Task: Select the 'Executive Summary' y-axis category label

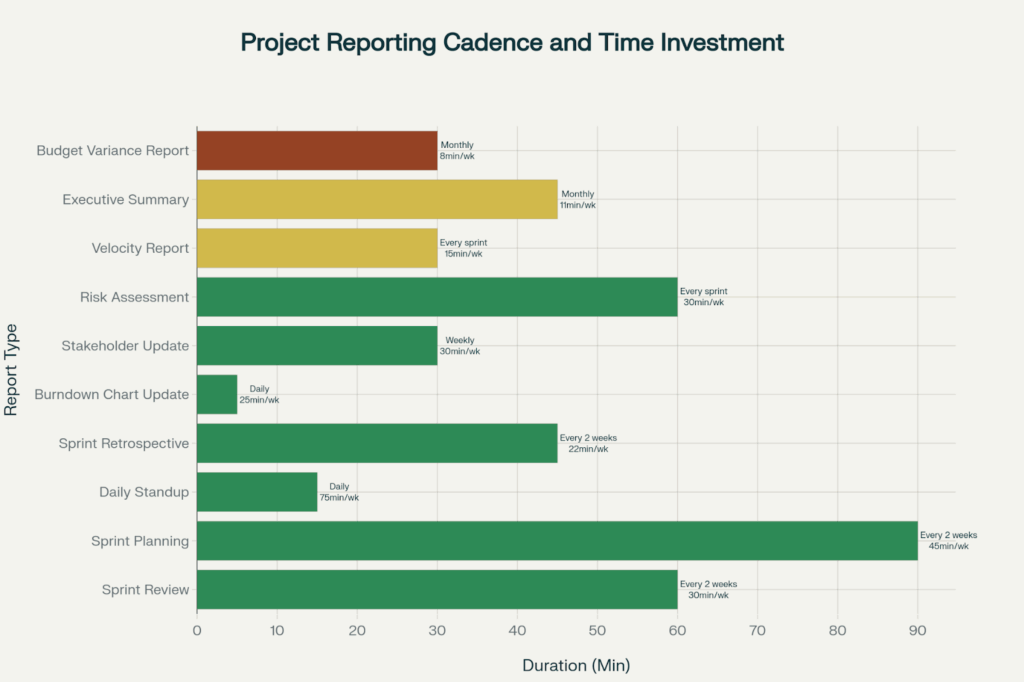Action: tap(125, 200)
